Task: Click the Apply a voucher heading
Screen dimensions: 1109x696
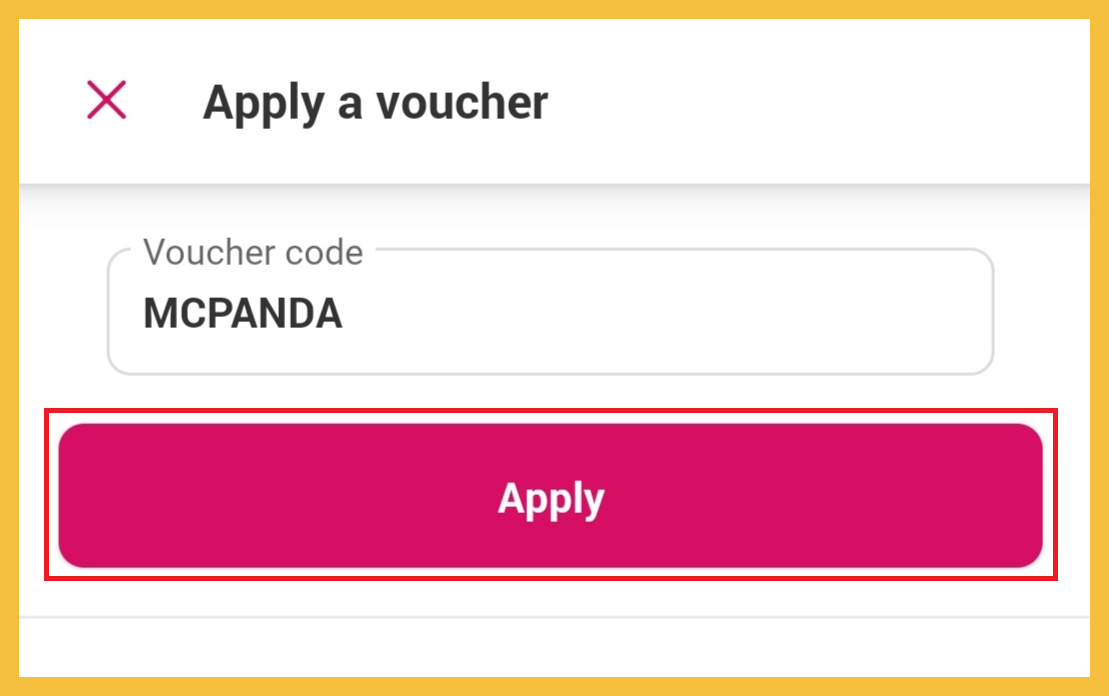Action: pos(375,102)
